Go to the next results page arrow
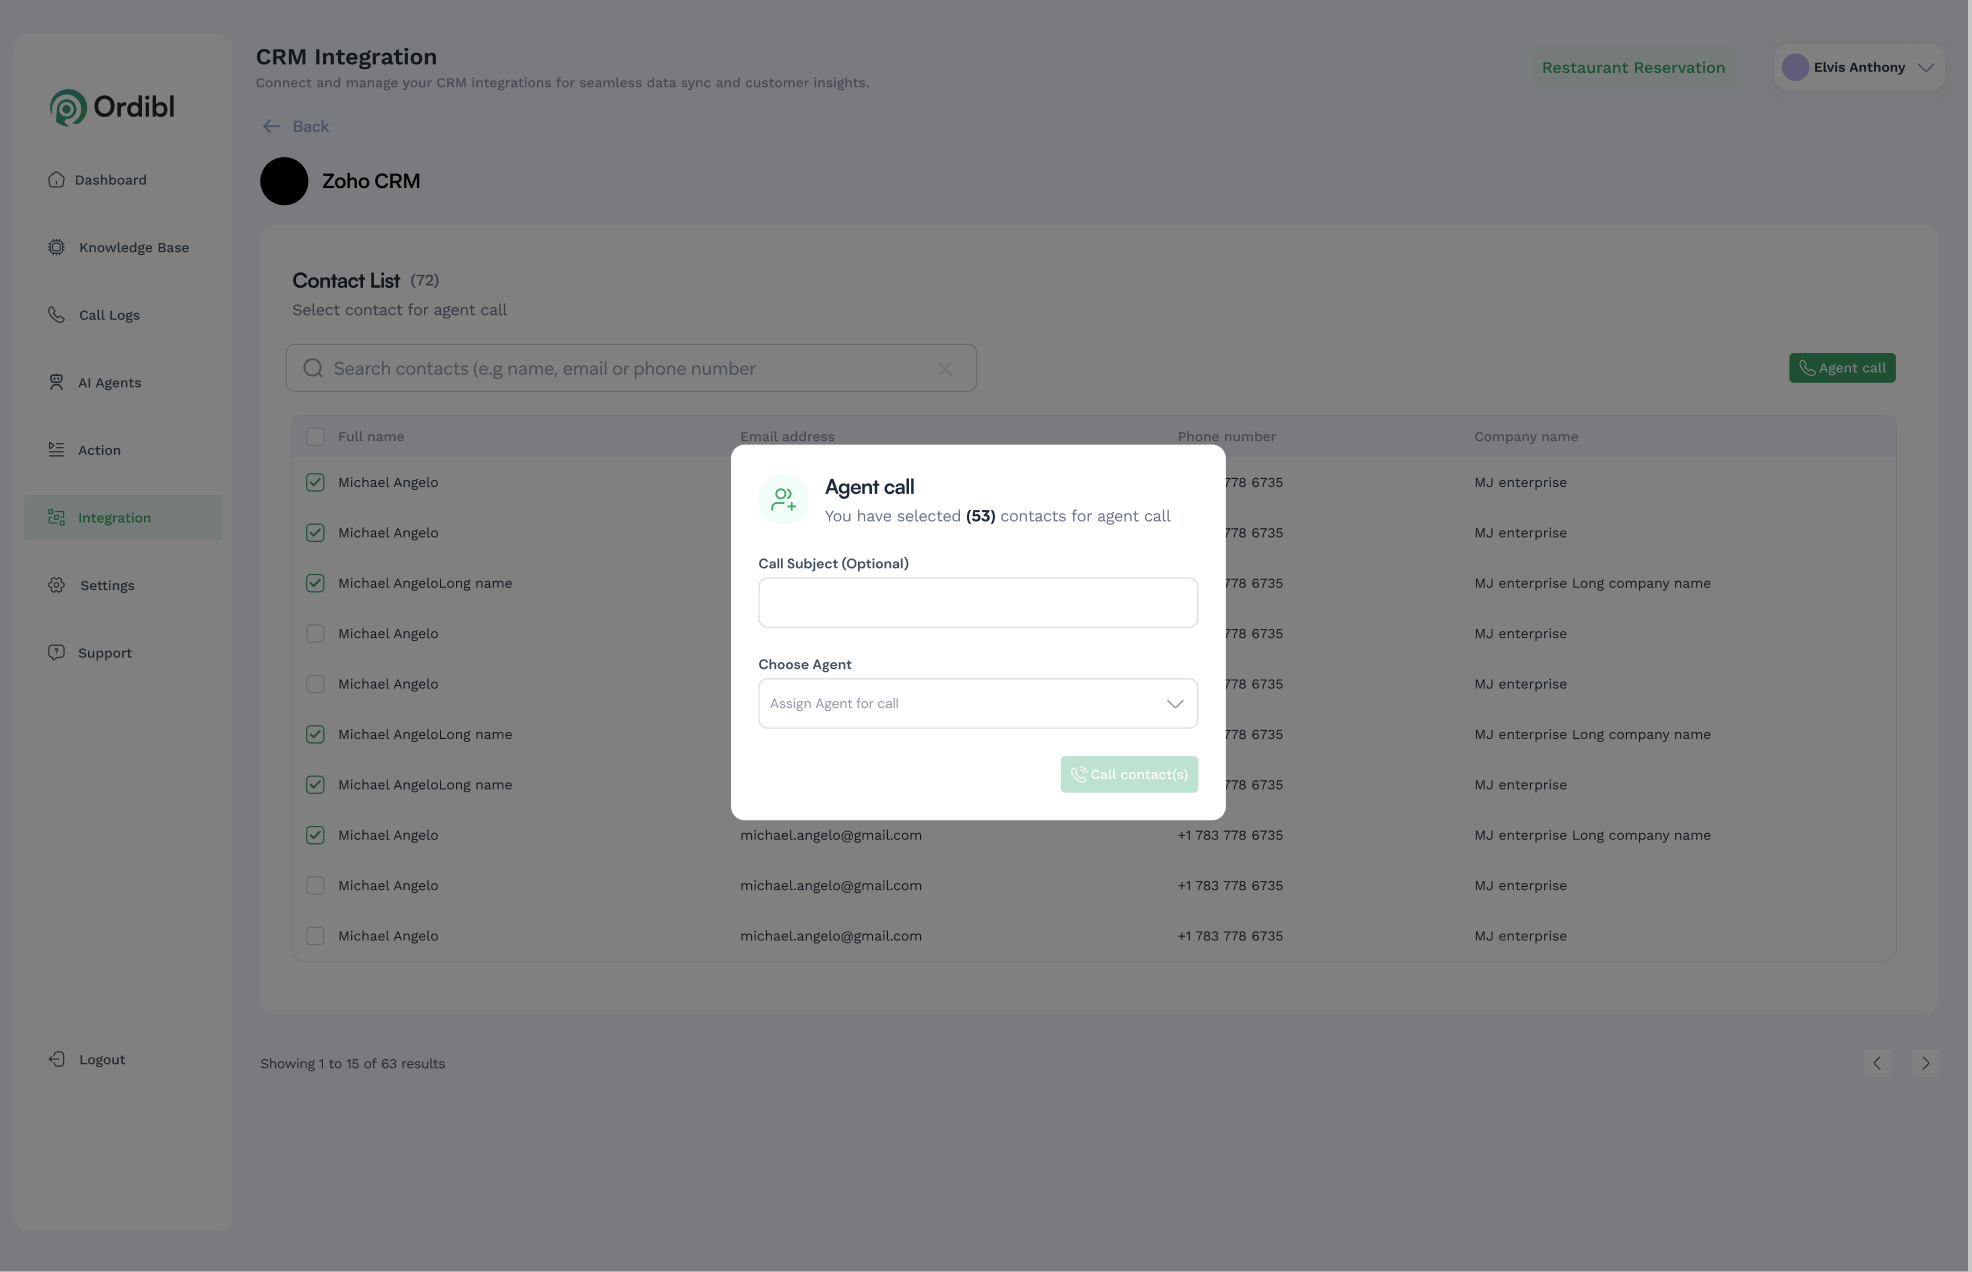The width and height of the screenshot is (1972, 1272). 1925,1063
